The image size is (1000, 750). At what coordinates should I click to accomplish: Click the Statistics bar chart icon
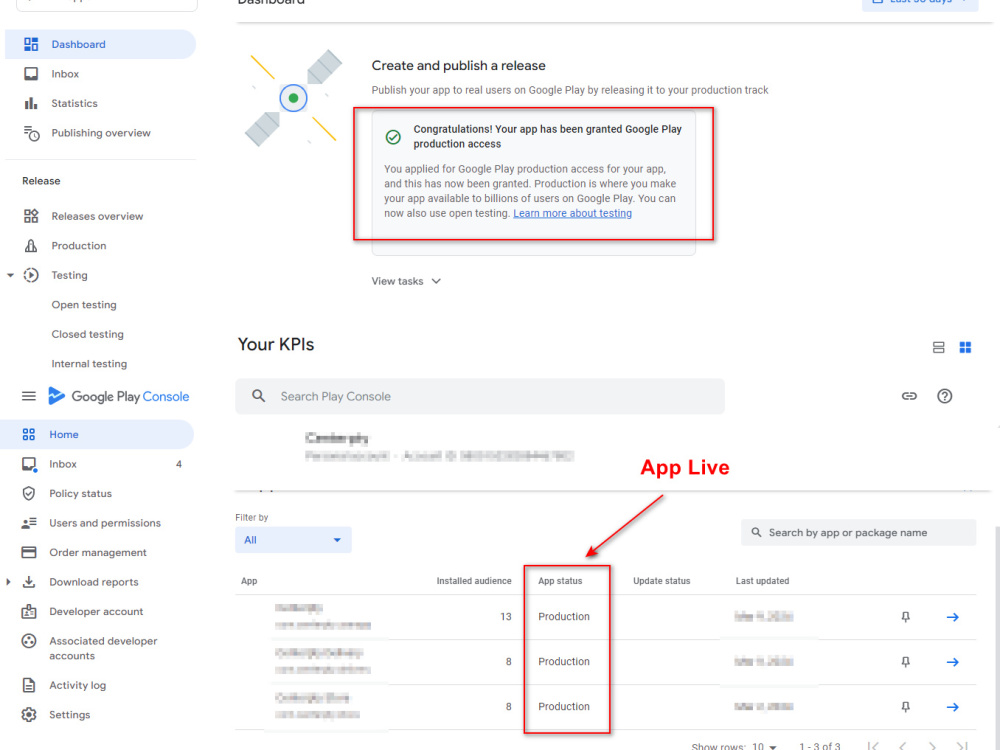click(31, 103)
